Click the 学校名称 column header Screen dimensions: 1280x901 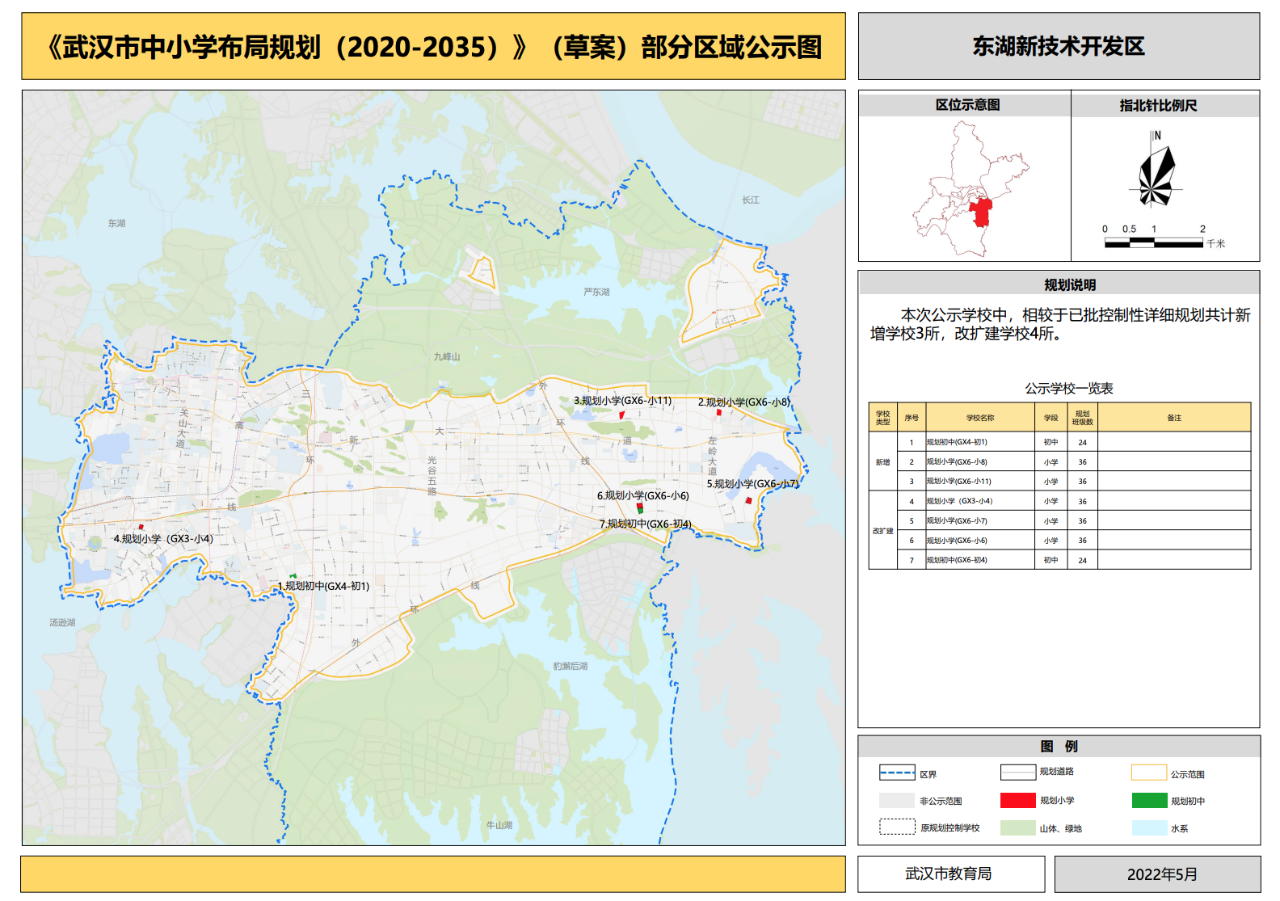[x=980, y=417]
